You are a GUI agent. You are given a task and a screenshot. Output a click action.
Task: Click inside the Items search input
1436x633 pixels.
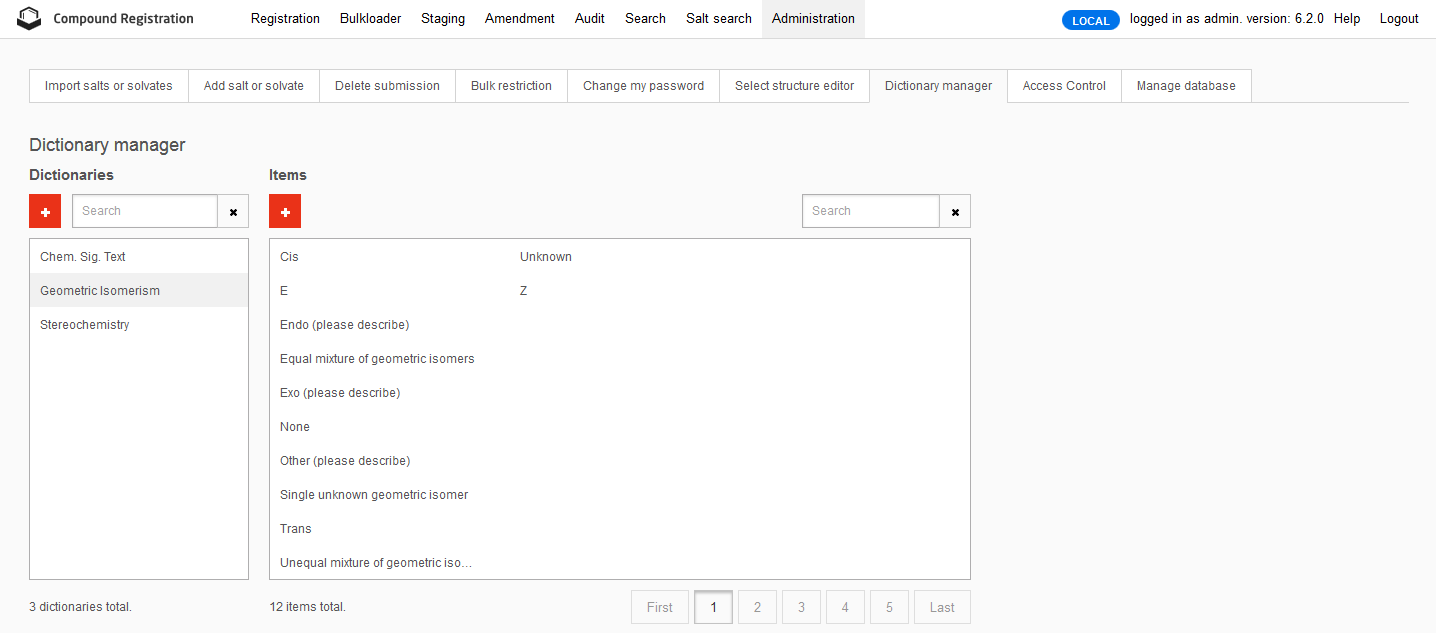pos(868,211)
